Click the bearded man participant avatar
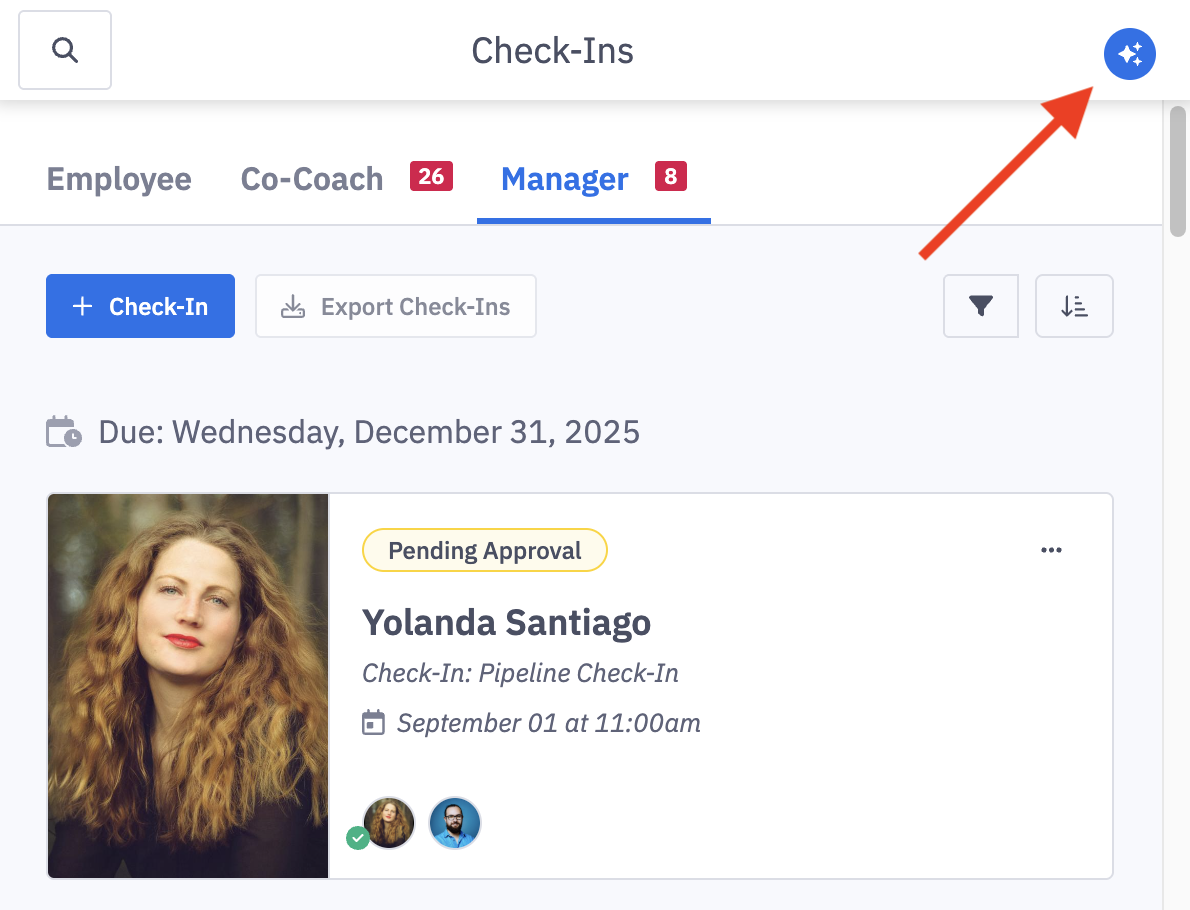Image resolution: width=1190 pixels, height=910 pixels. tap(455, 823)
